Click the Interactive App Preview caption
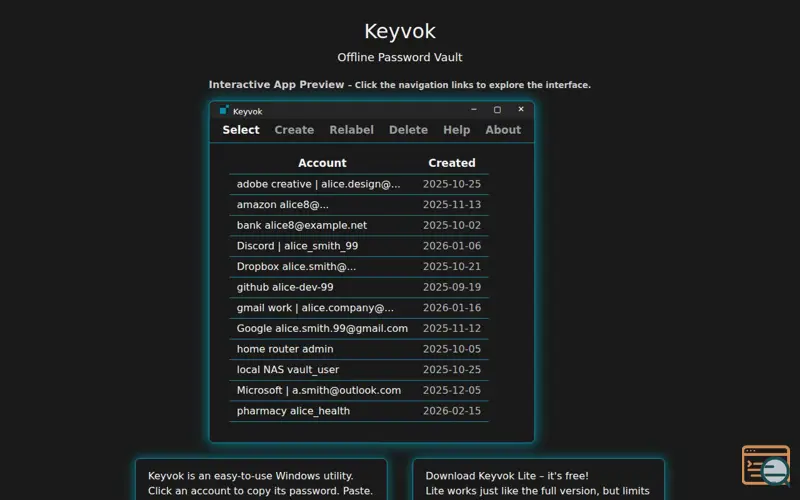This screenshot has width=800, height=500. tap(399, 85)
